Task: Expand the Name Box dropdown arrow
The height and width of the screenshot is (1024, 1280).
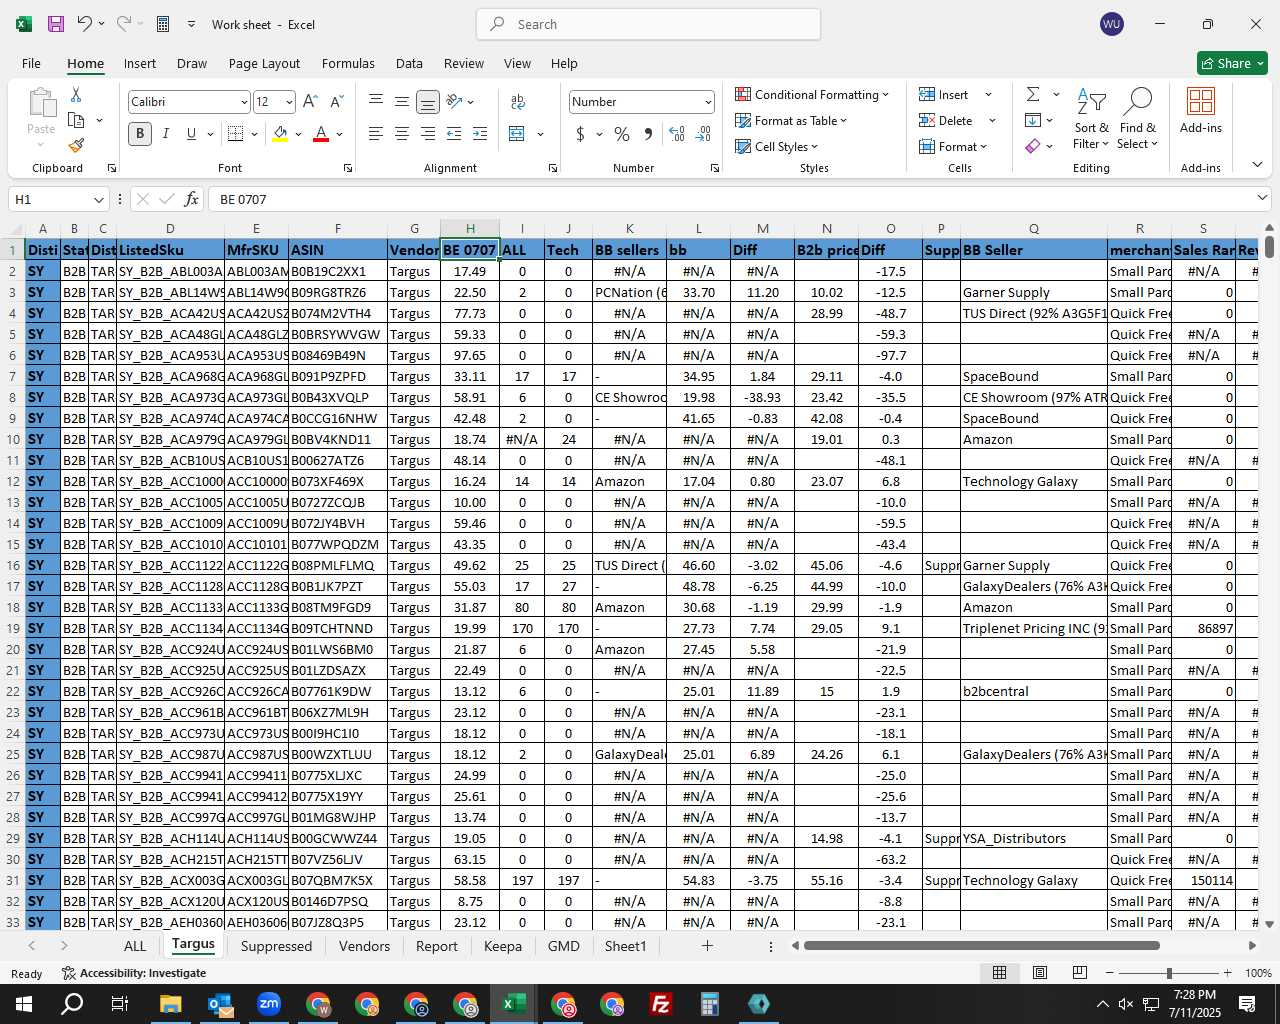Action: (x=98, y=199)
